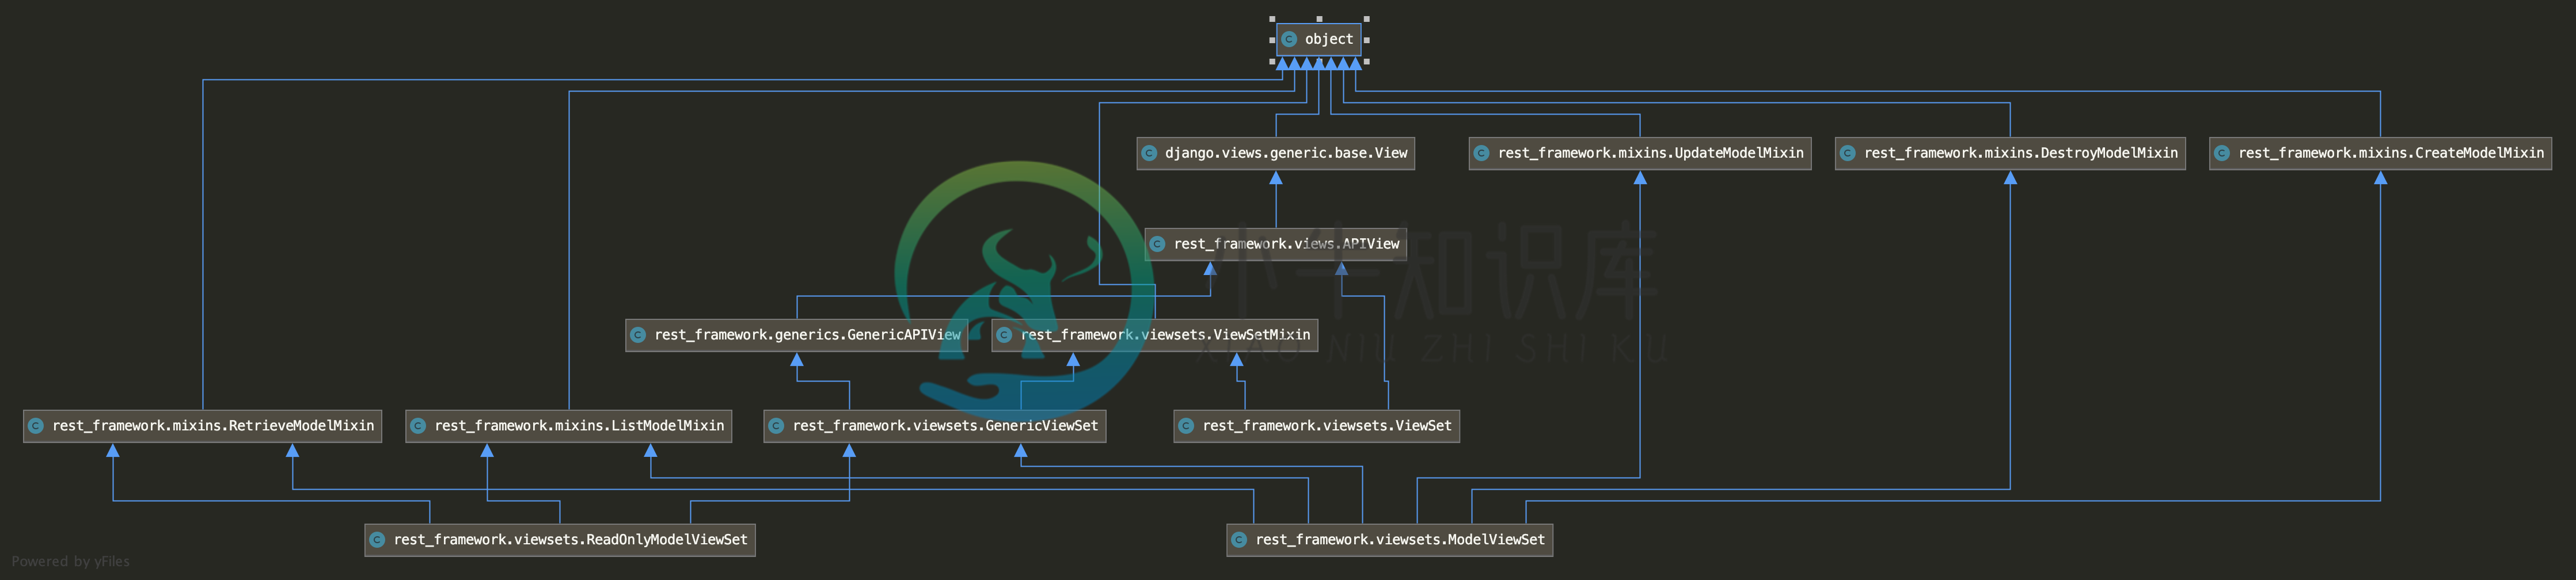
Task: Click class icon of RetrieveModelMixin node
Action: (36, 426)
